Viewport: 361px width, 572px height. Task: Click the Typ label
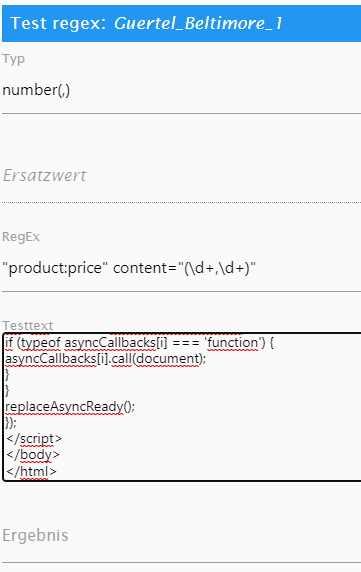[x=13, y=59]
